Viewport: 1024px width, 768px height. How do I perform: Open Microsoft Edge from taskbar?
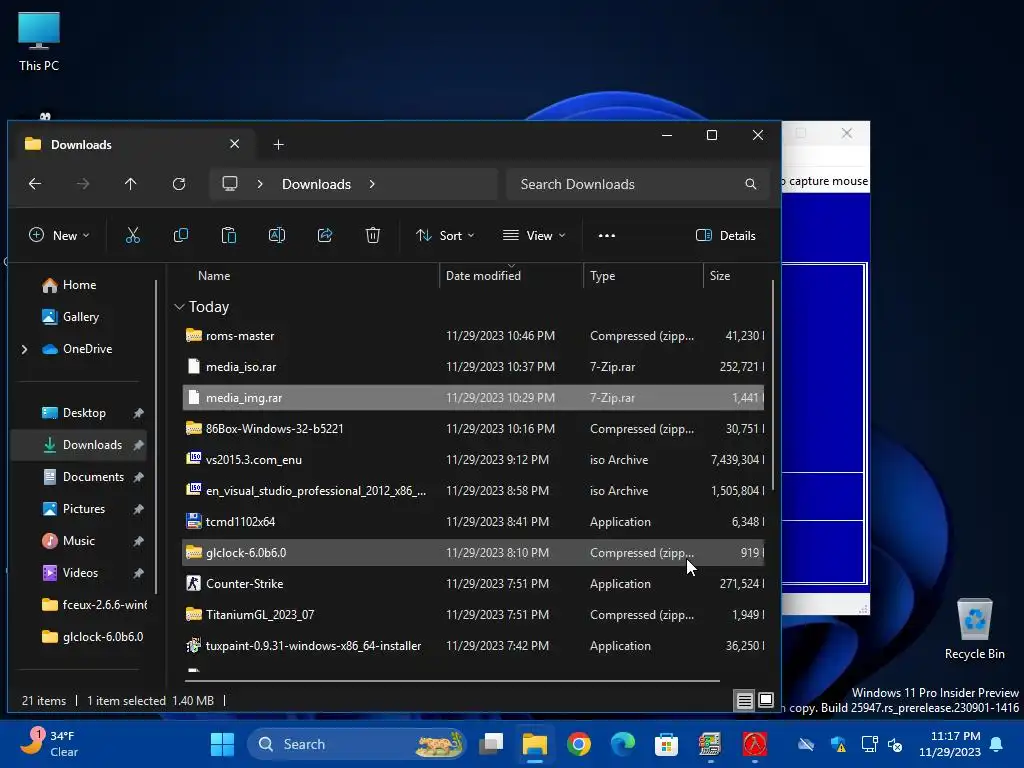coord(622,744)
